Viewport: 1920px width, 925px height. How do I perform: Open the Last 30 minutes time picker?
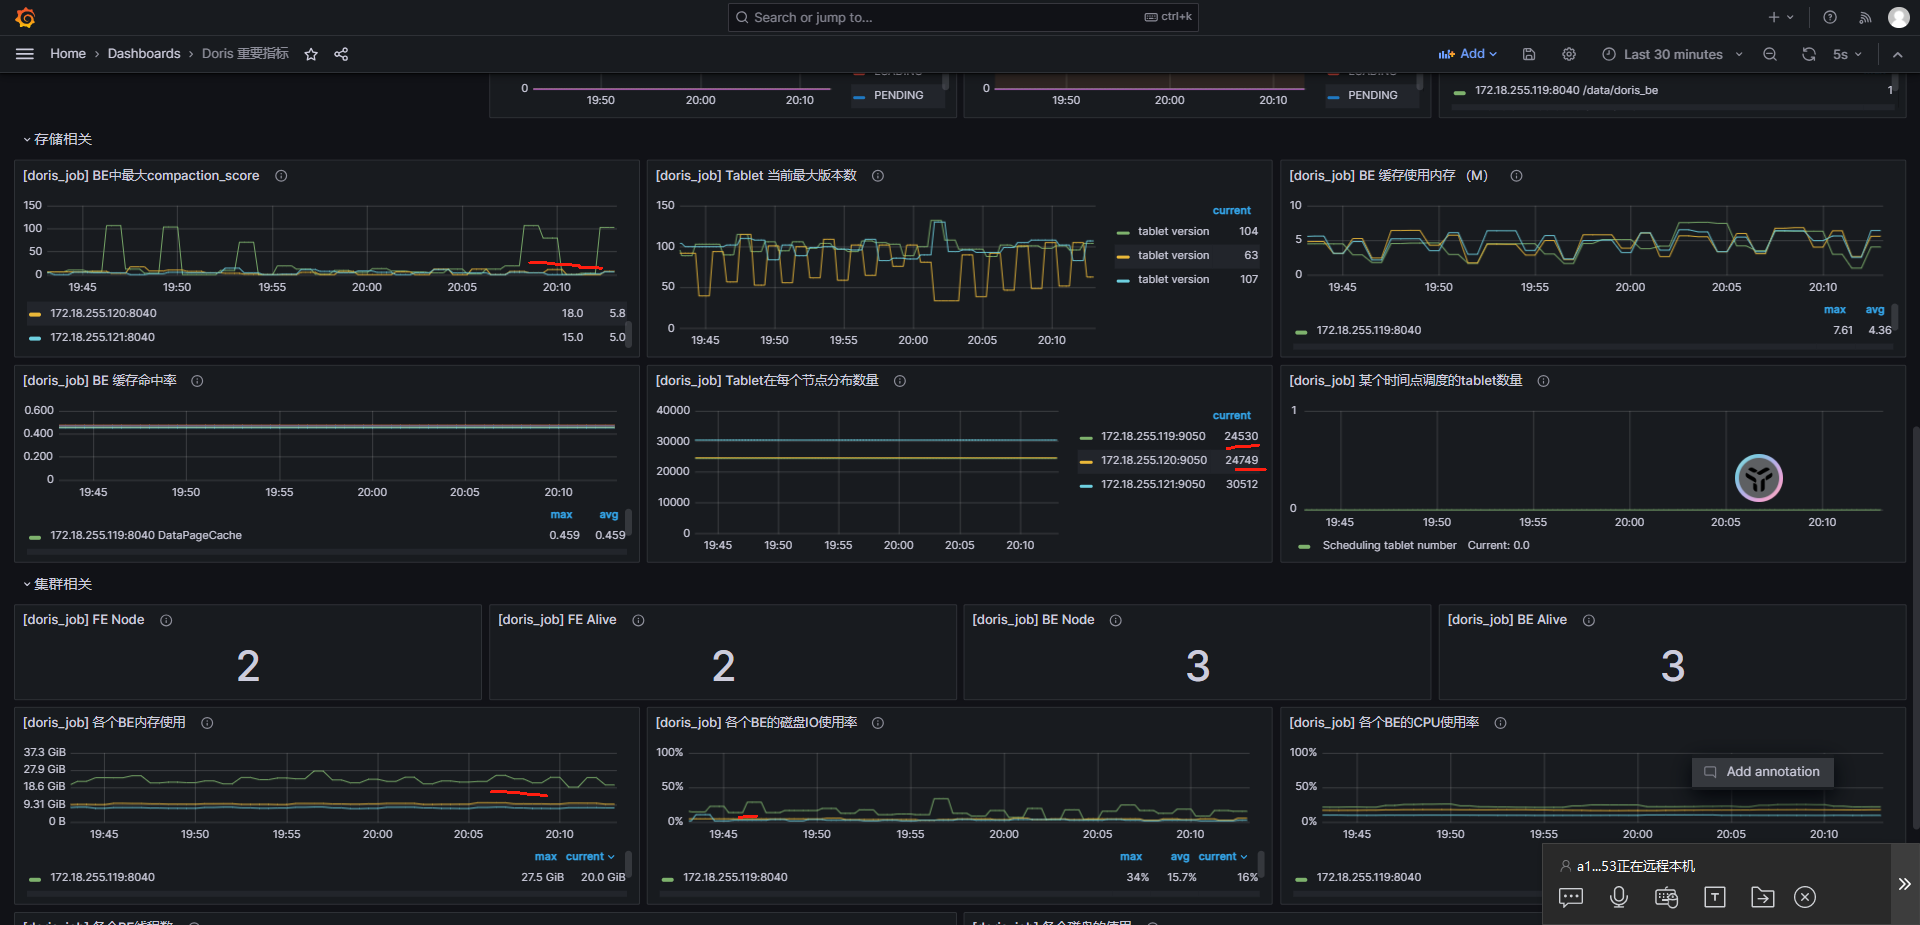click(x=1672, y=54)
